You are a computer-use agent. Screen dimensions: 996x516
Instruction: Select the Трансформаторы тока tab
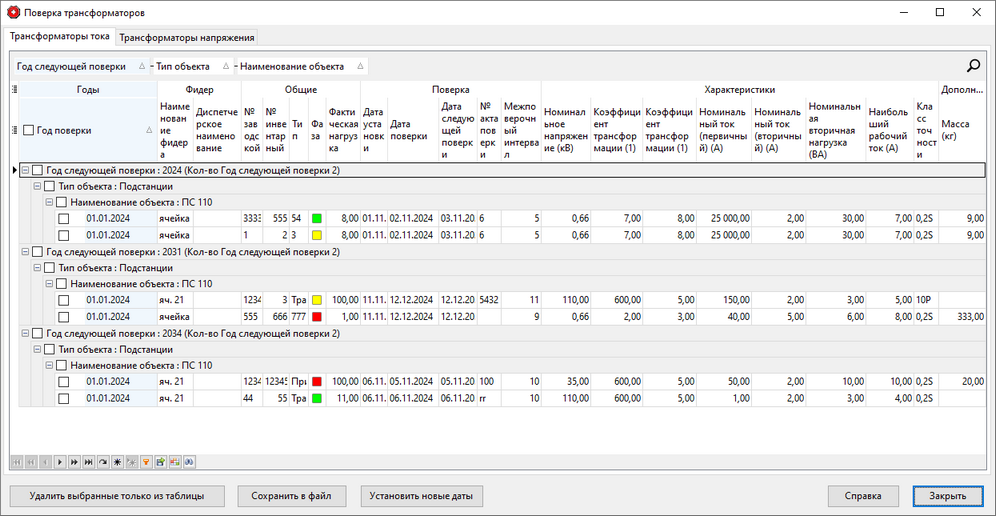[x=60, y=36]
